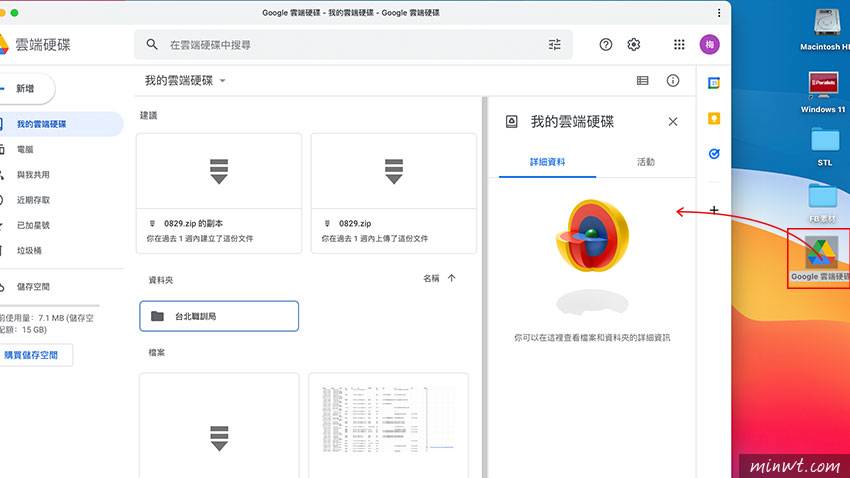
Task: Click the user account avatar
Action: point(709,45)
